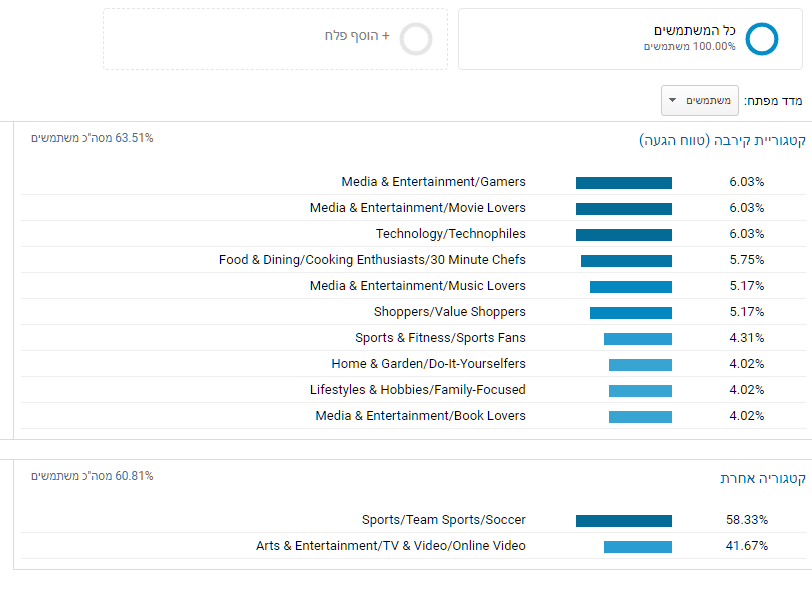Click the Online Video row bar

point(637,547)
